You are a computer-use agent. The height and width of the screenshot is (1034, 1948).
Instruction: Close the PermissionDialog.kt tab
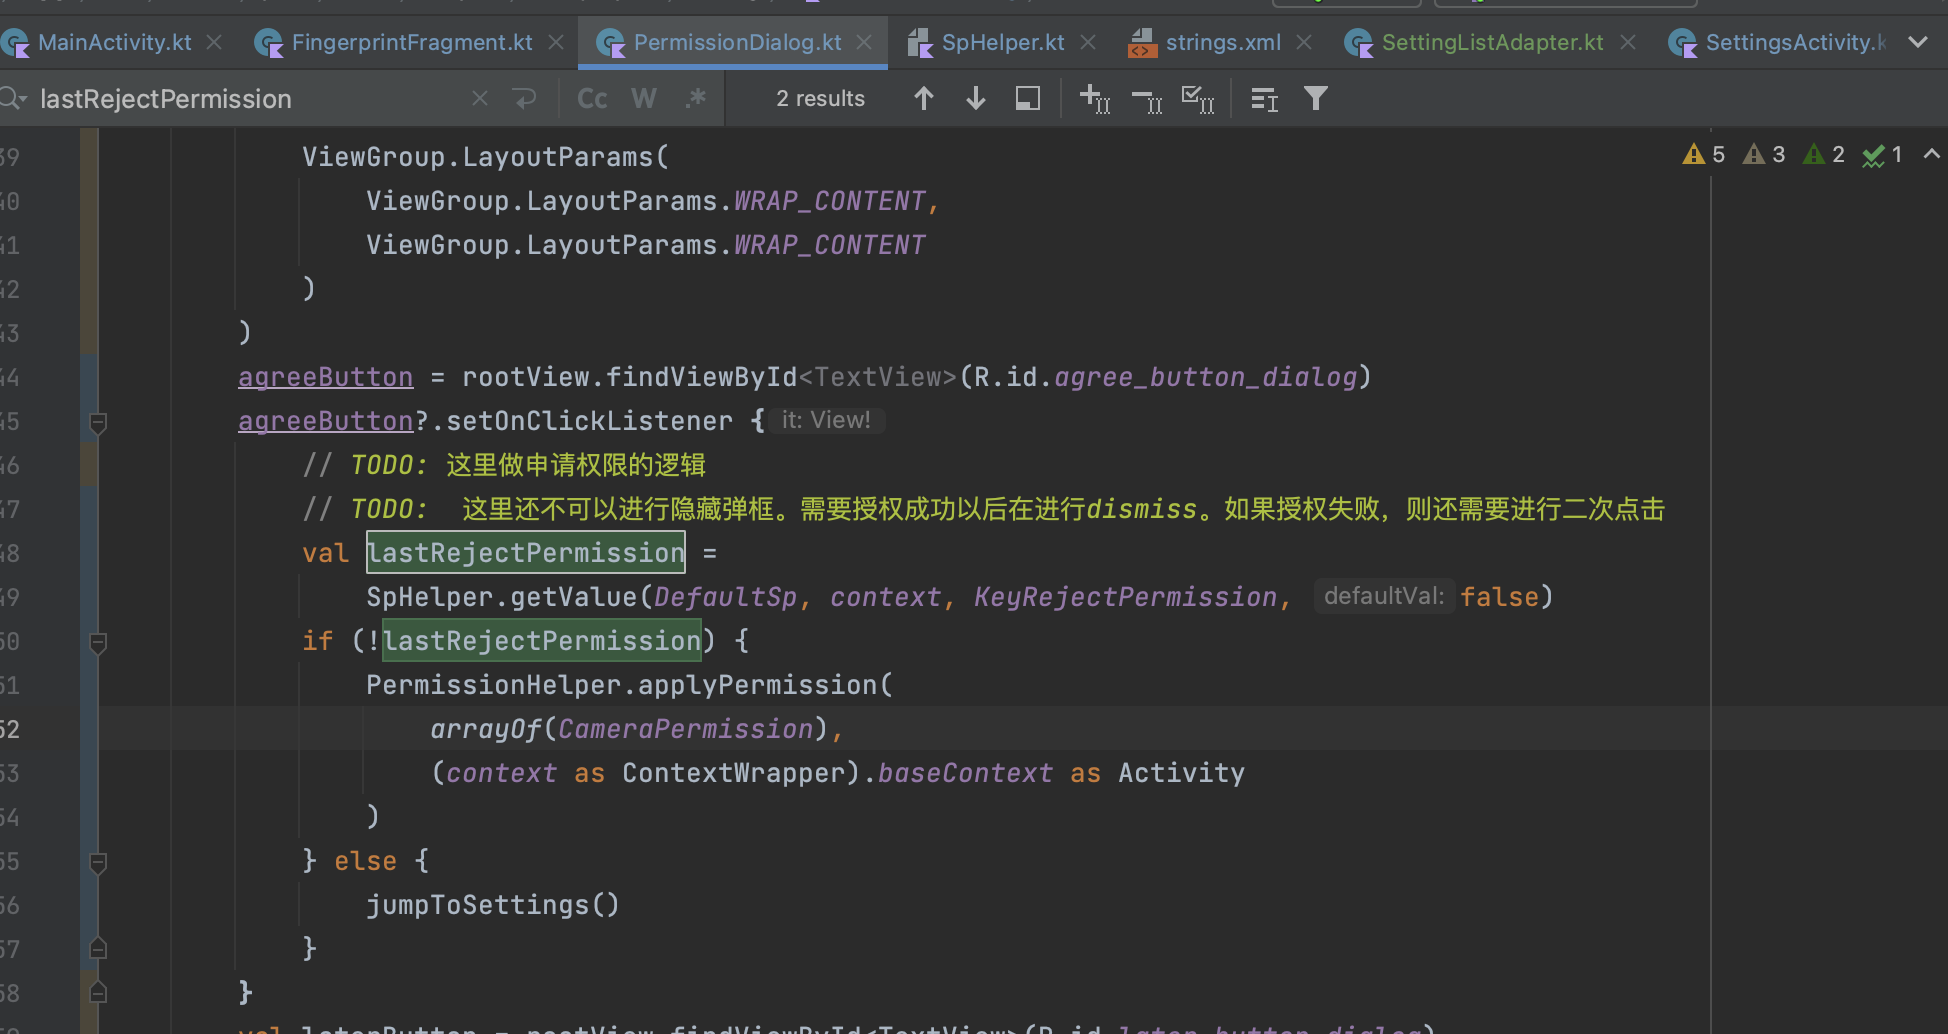pos(864,42)
